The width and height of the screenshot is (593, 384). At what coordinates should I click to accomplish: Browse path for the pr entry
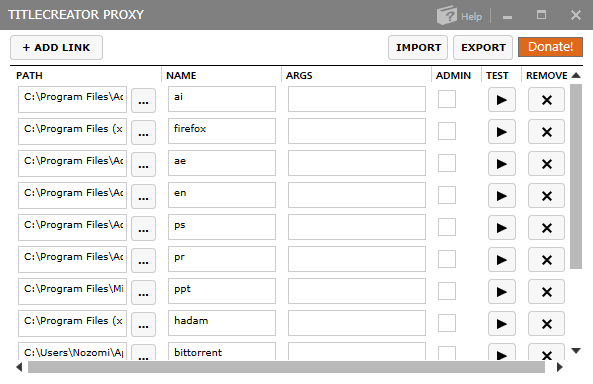[143, 260]
